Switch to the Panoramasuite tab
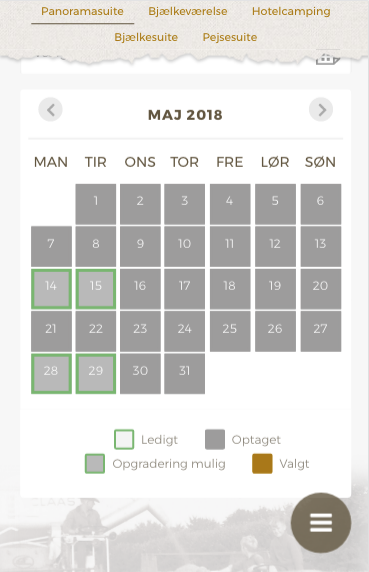 pos(82,11)
